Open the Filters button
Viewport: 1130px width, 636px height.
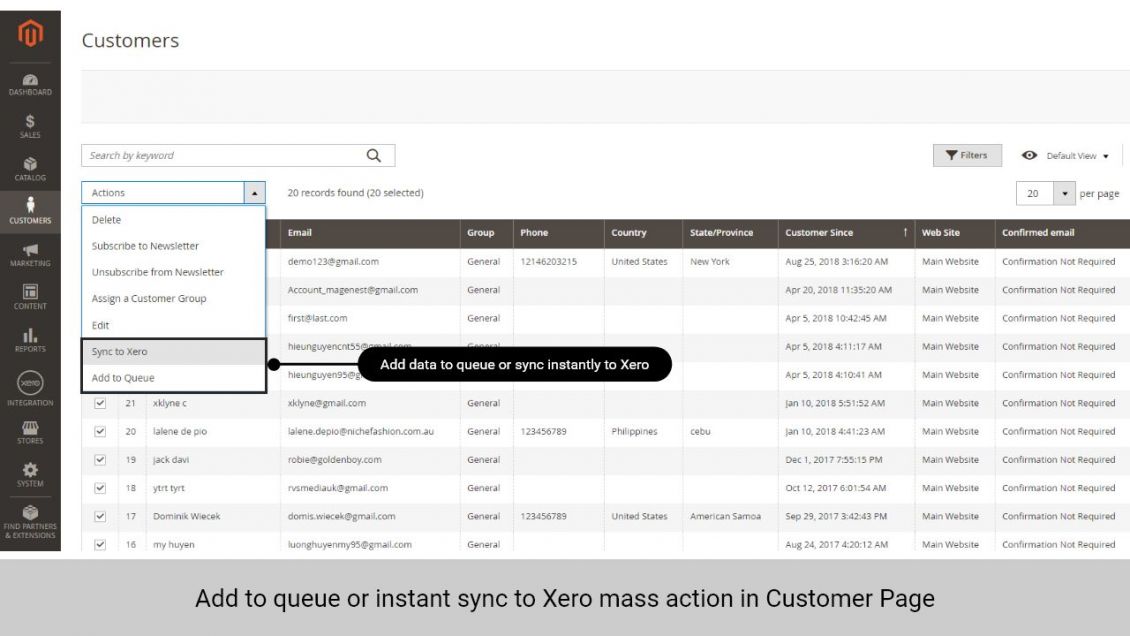pyautogui.click(x=966, y=156)
